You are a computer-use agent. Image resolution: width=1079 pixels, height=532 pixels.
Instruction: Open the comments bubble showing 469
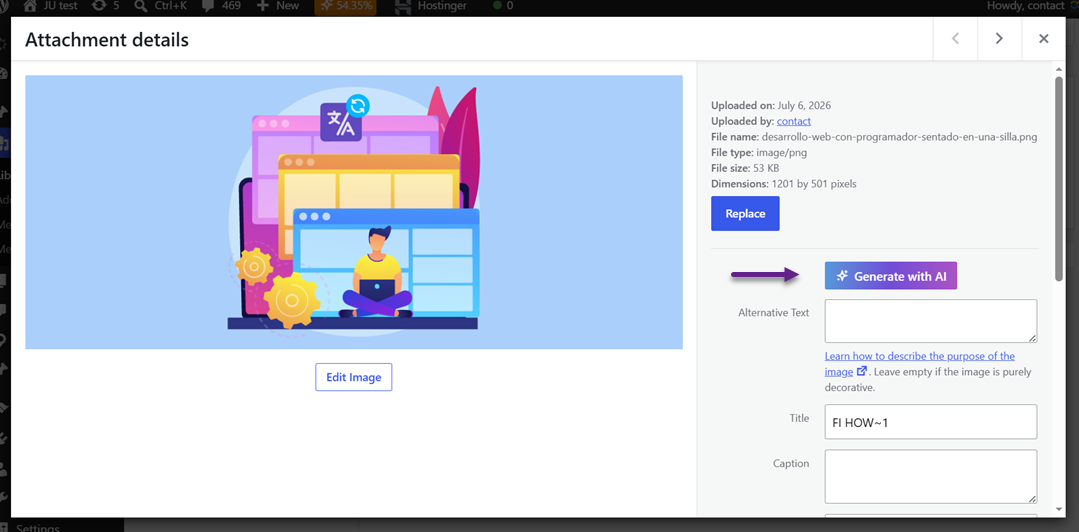[206, 6]
